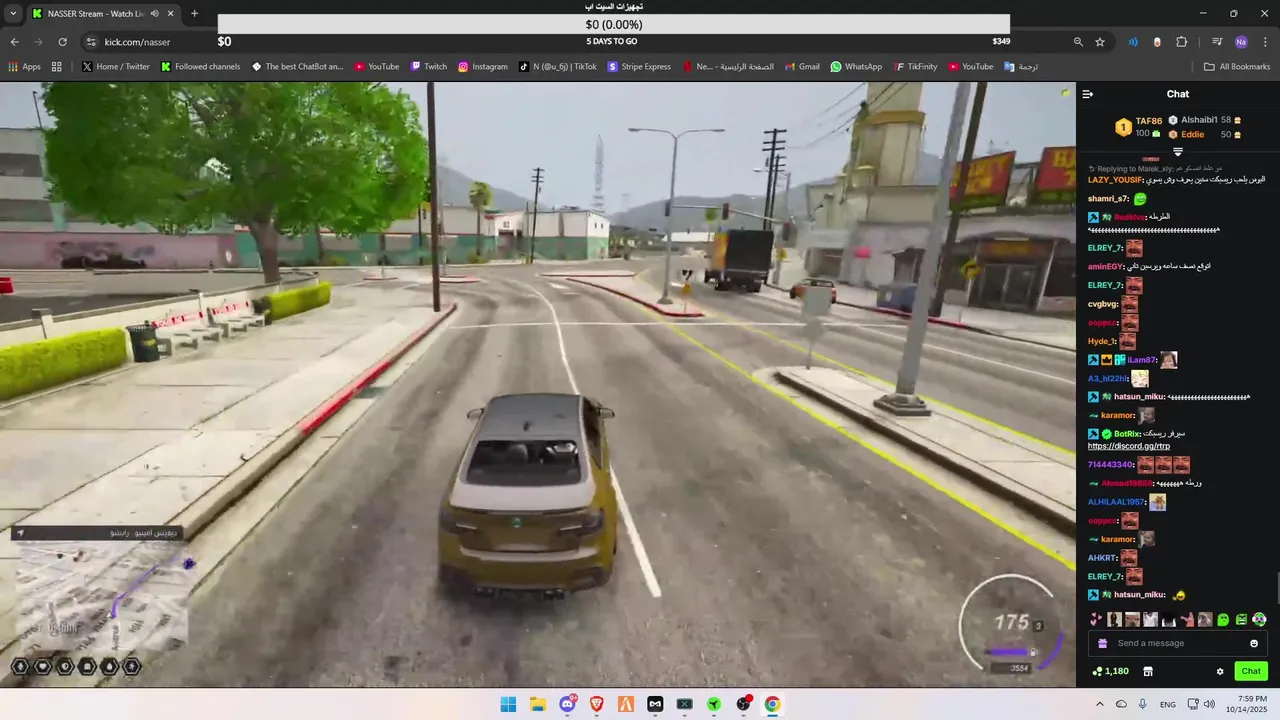
Task: Open the emoji picker in message box
Action: tap(1254, 643)
